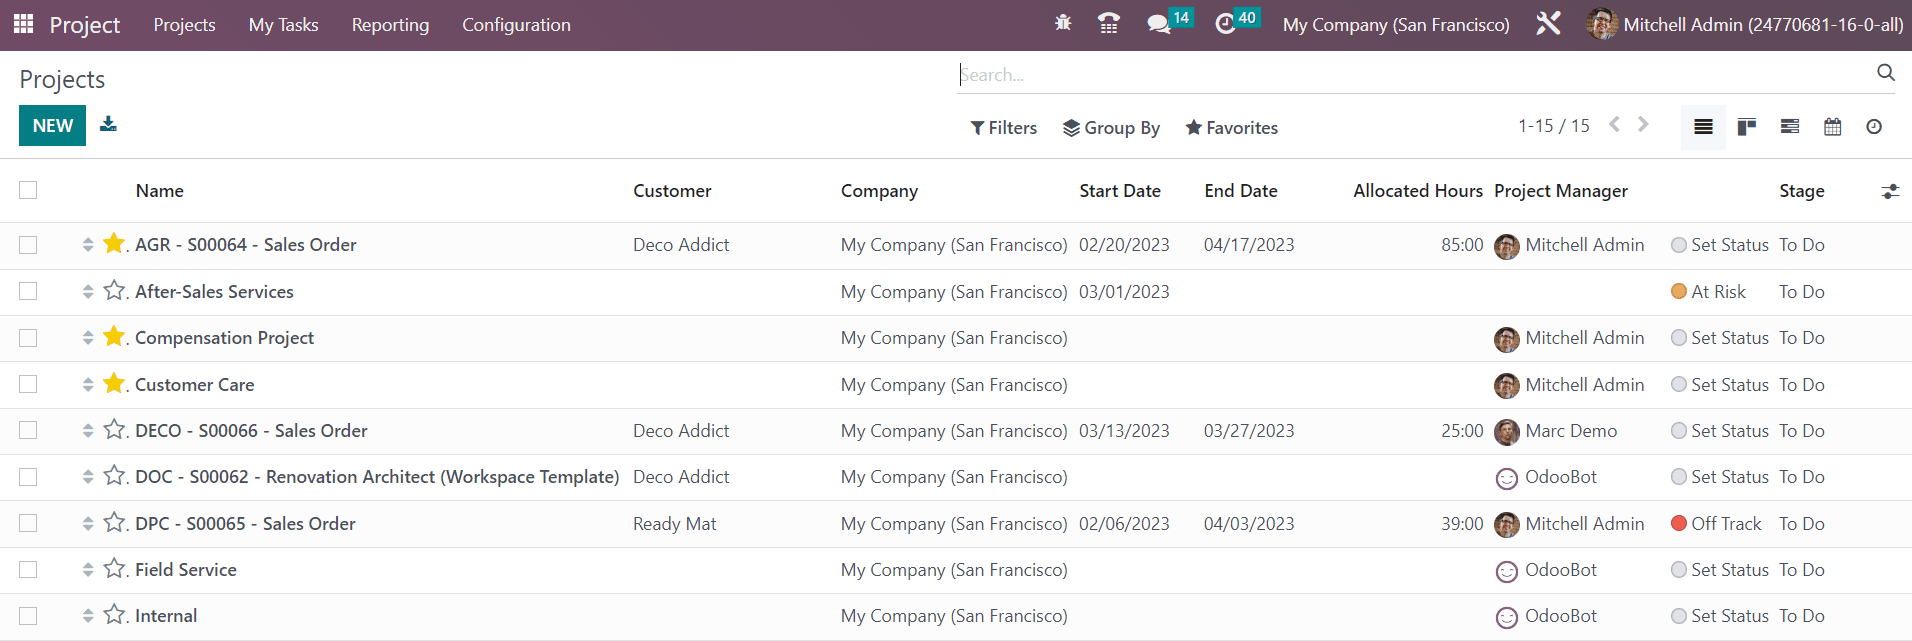
Task: Switch to Activity view
Action: point(1874,127)
